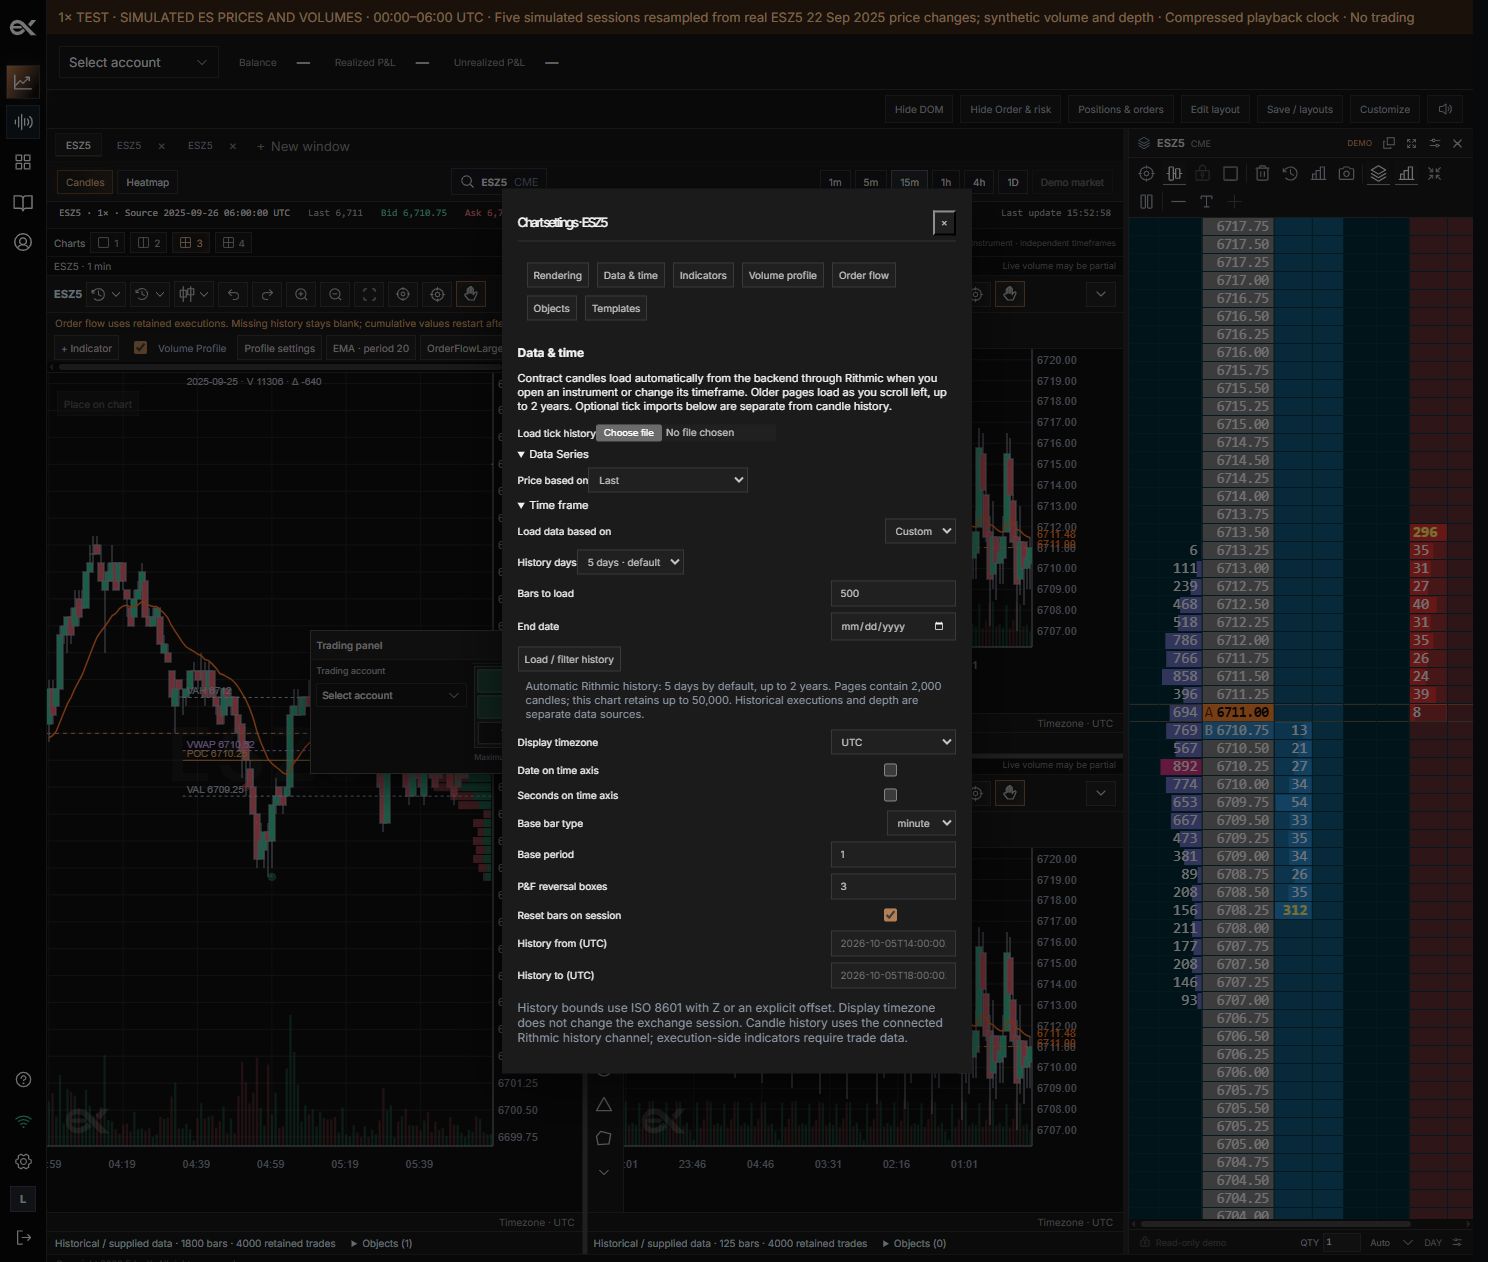
Task: Toggle the Volume Profile checkbox
Action: point(140,348)
